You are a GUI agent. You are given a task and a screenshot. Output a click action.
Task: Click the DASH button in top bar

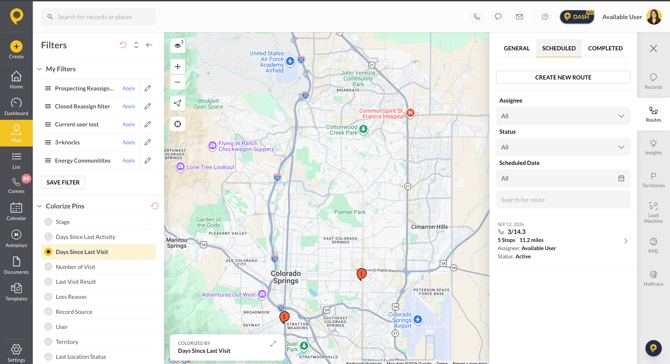(x=577, y=17)
